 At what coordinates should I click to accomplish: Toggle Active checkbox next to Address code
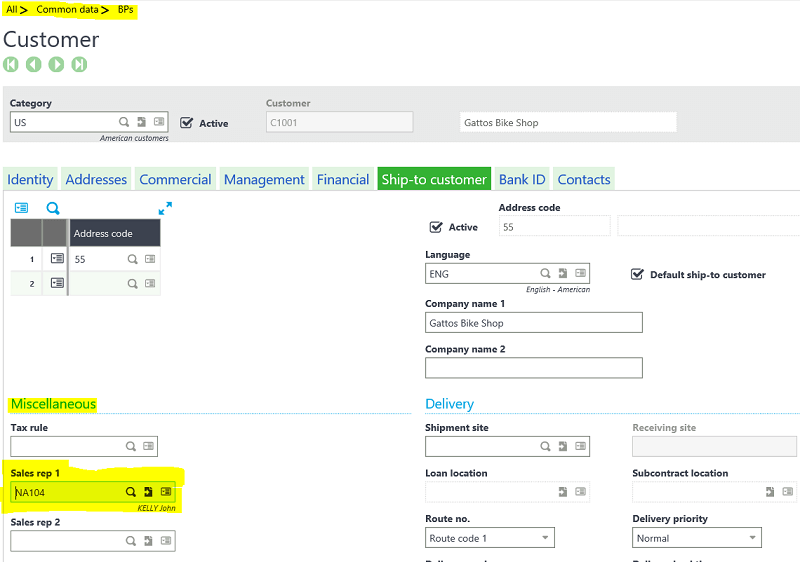click(435, 227)
